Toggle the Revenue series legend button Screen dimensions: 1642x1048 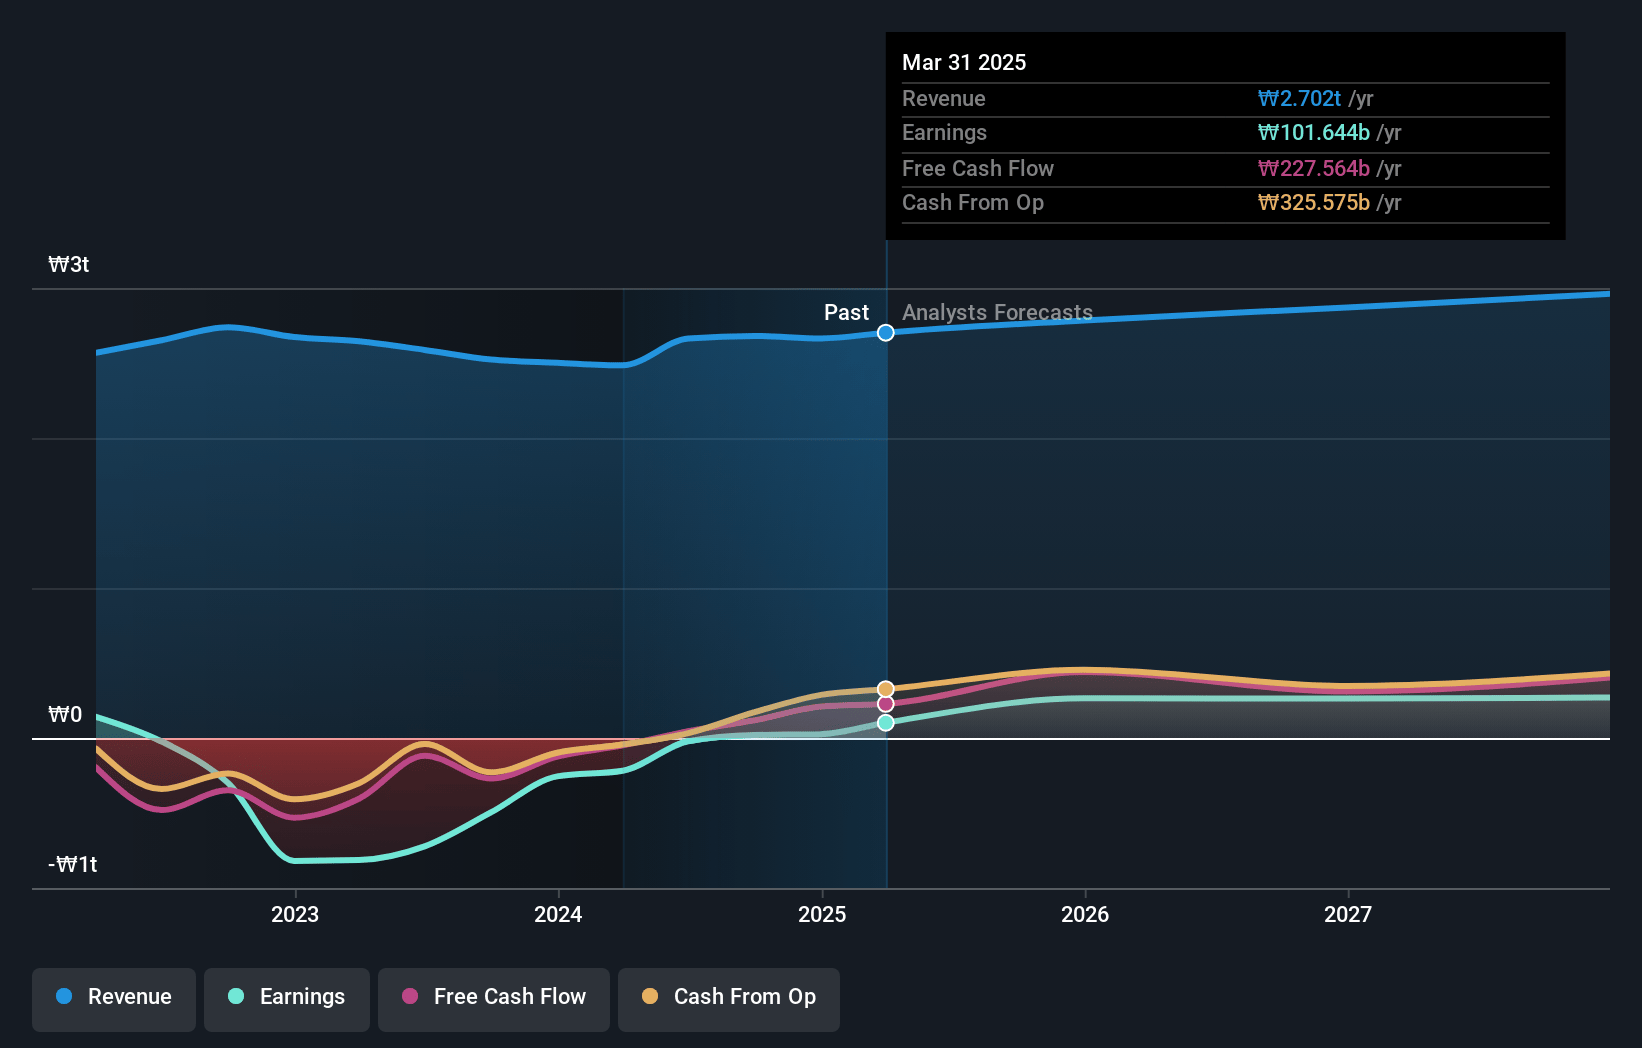pos(114,999)
